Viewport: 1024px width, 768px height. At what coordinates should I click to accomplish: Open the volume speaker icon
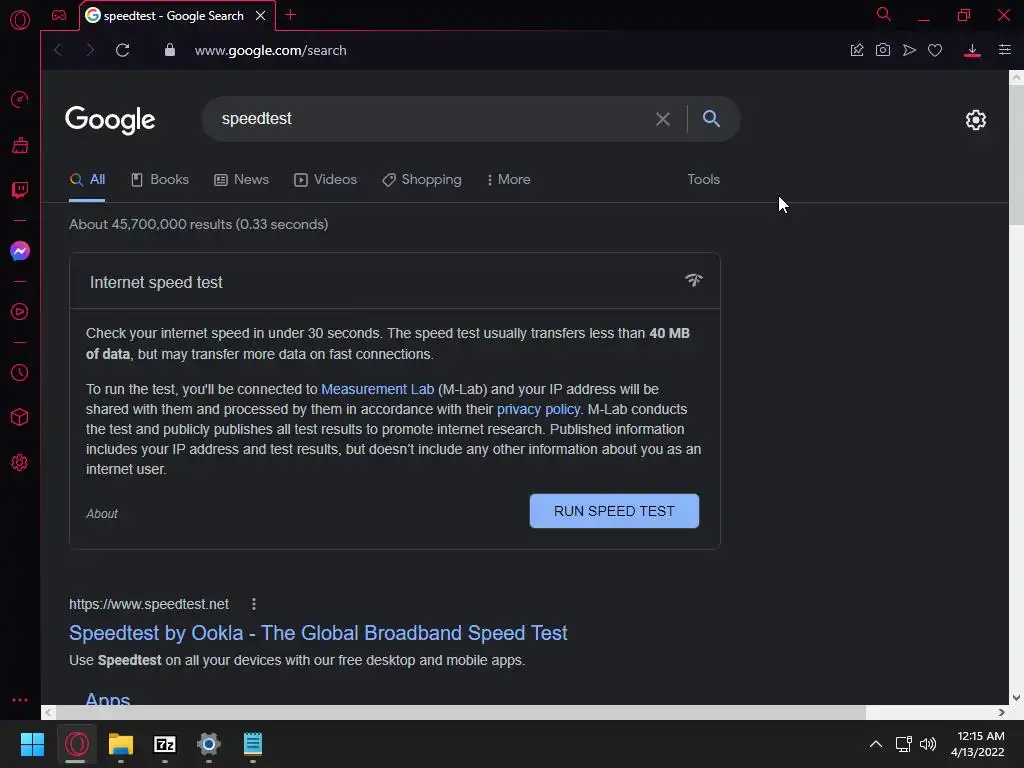pyautogui.click(x=928, y=744)
